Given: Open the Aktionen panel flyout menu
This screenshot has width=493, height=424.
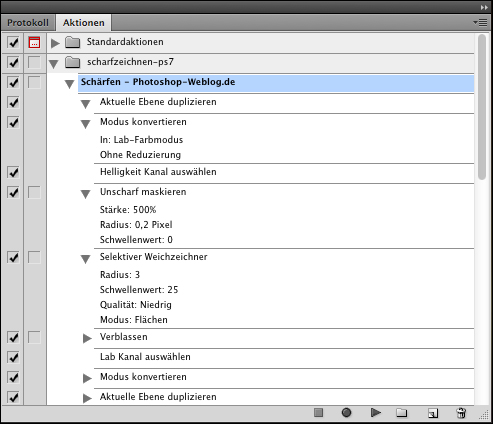Looking at the screenshot, I should click(480, 23).
